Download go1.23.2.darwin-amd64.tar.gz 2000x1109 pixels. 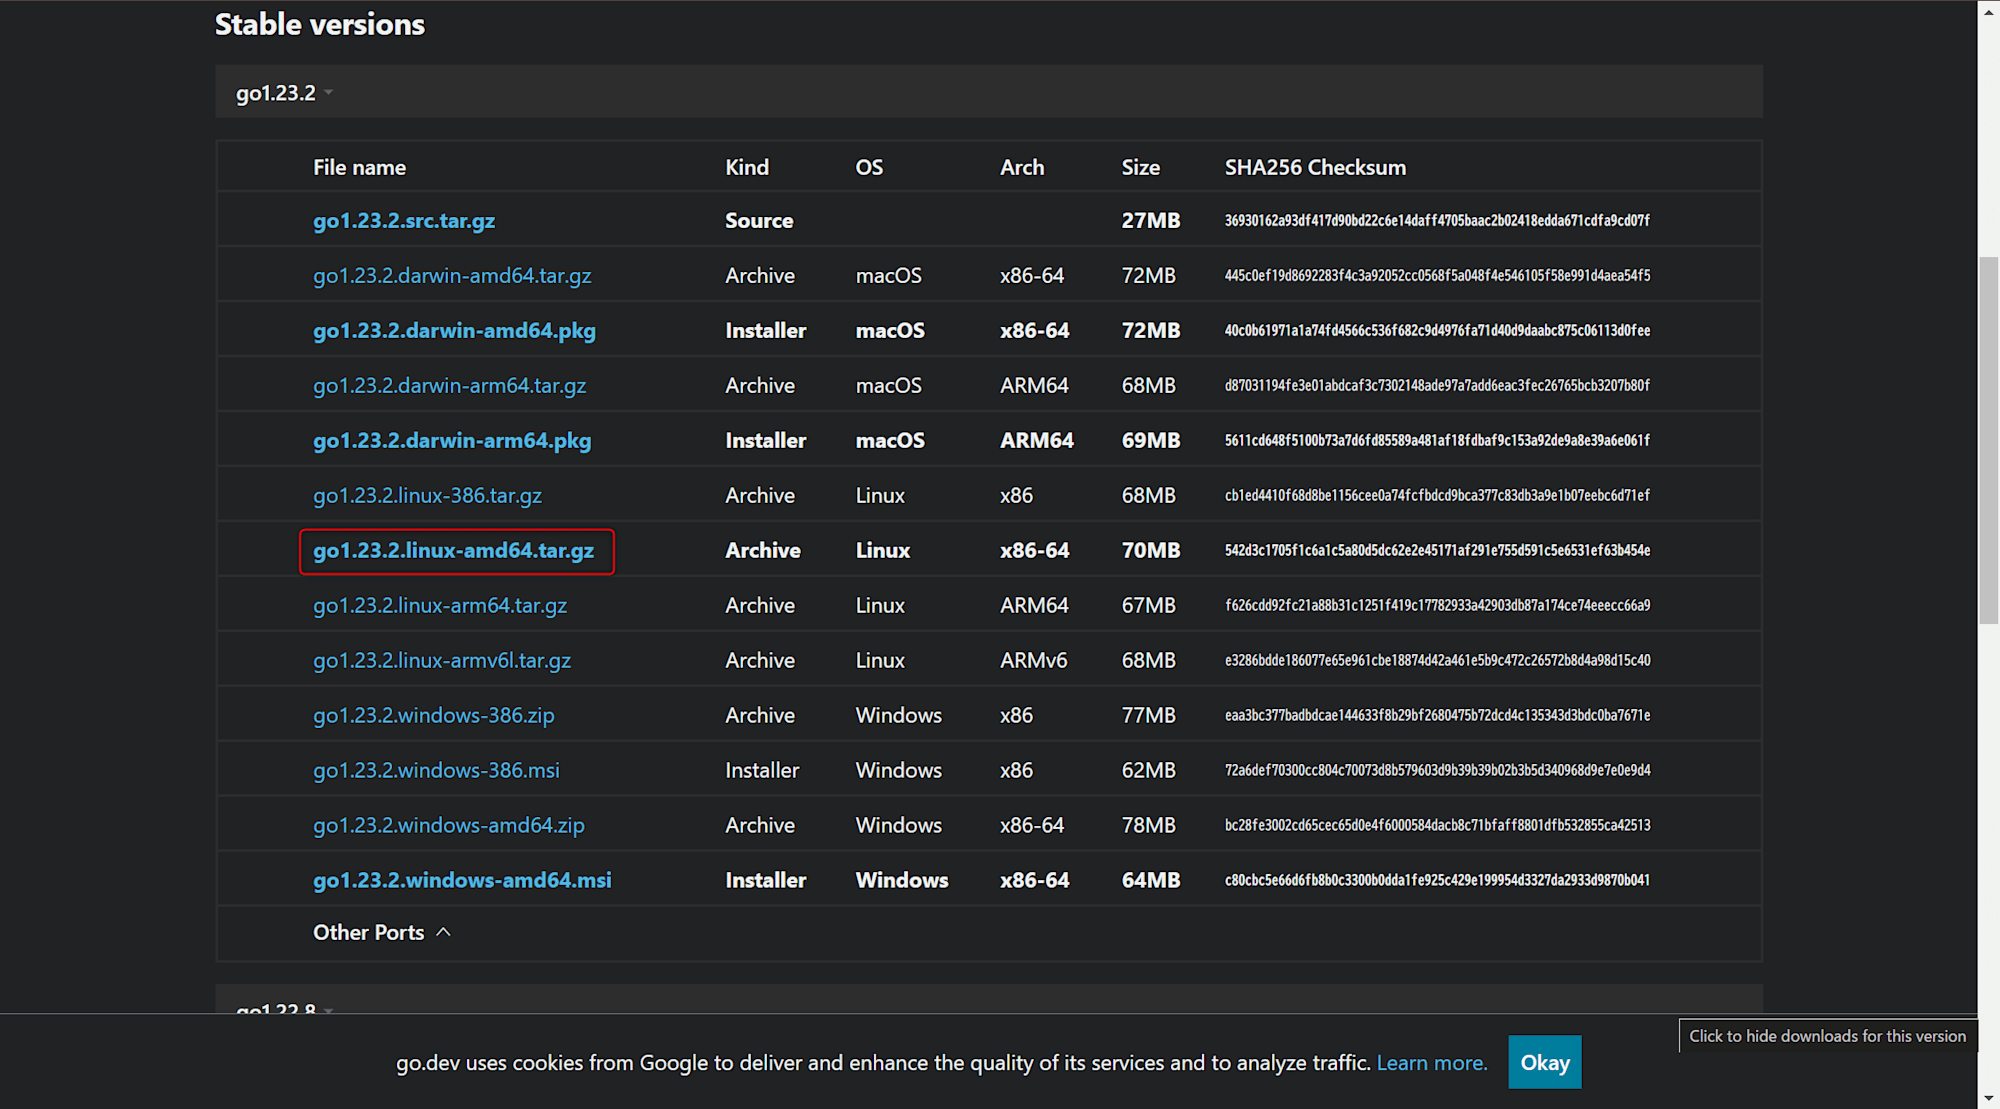pyautogui.click(x=452, y=276)
